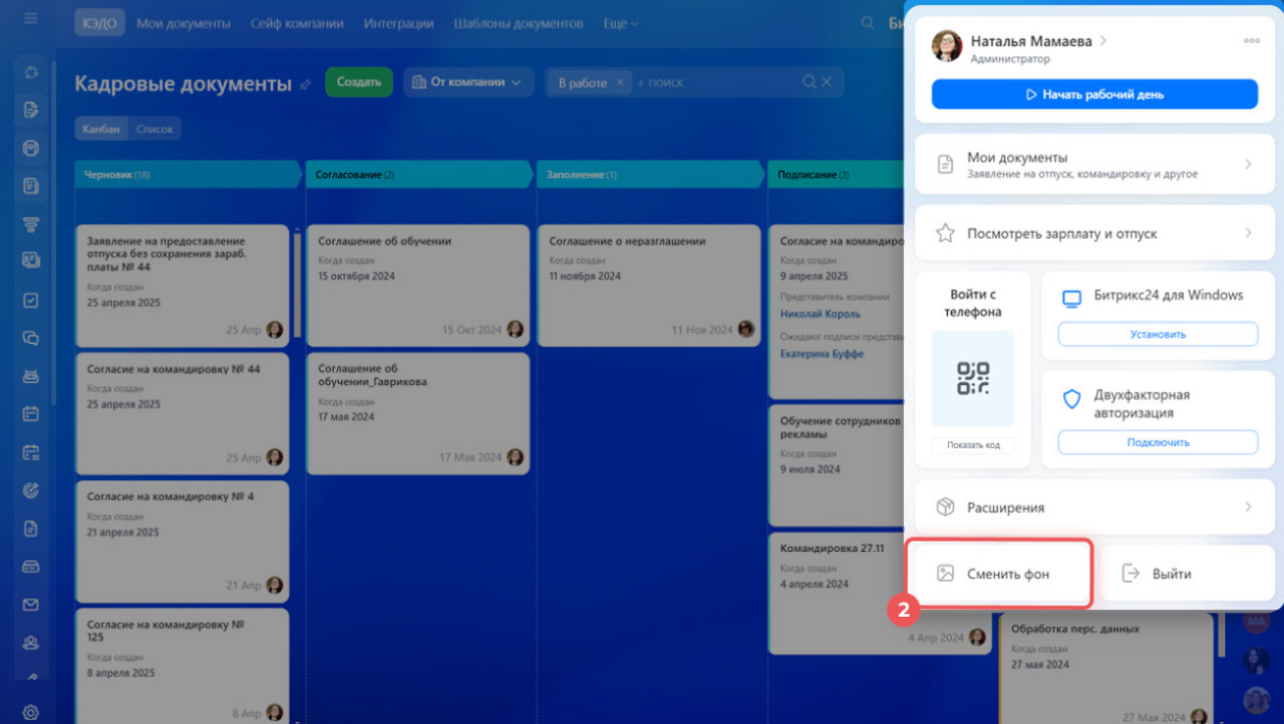
Task: Click the Сменить фон image icon
Action: pyautogui.click(x=945, y=574)
